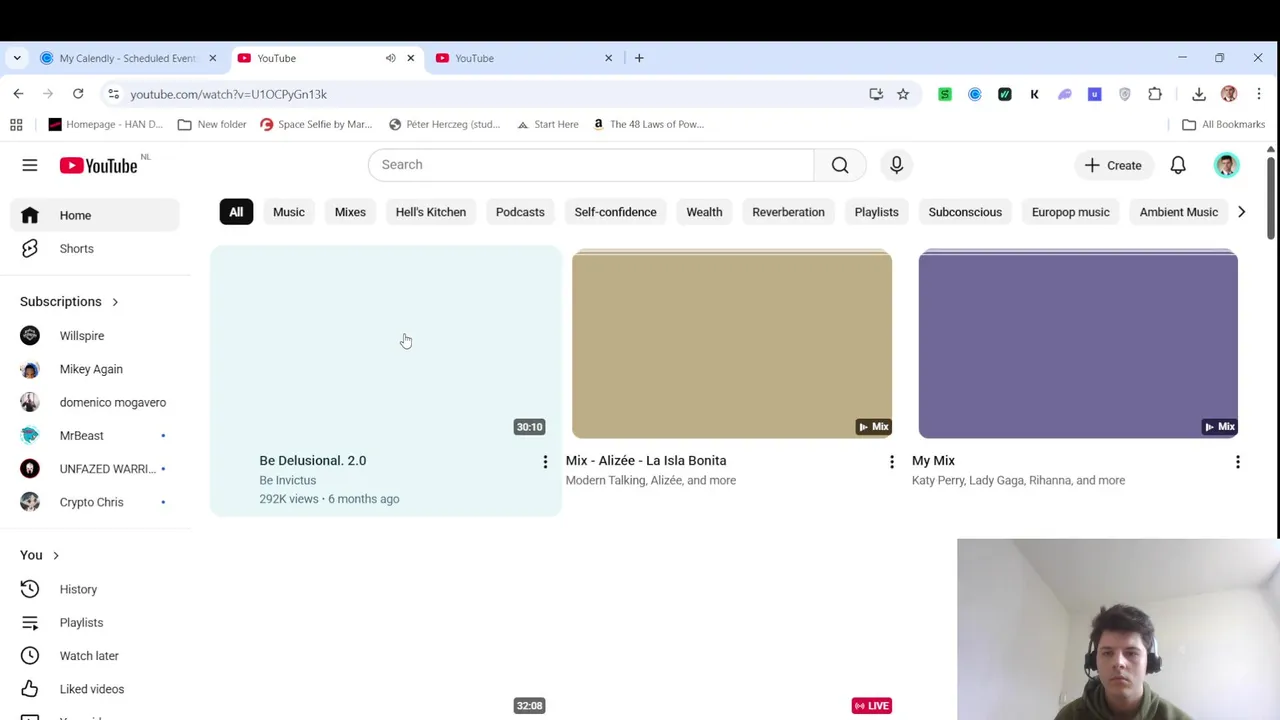Screen dimensions: 1280x720
Task: Open the Chrome apps grid in bookmarks bar
Action: tap(16, 124)
